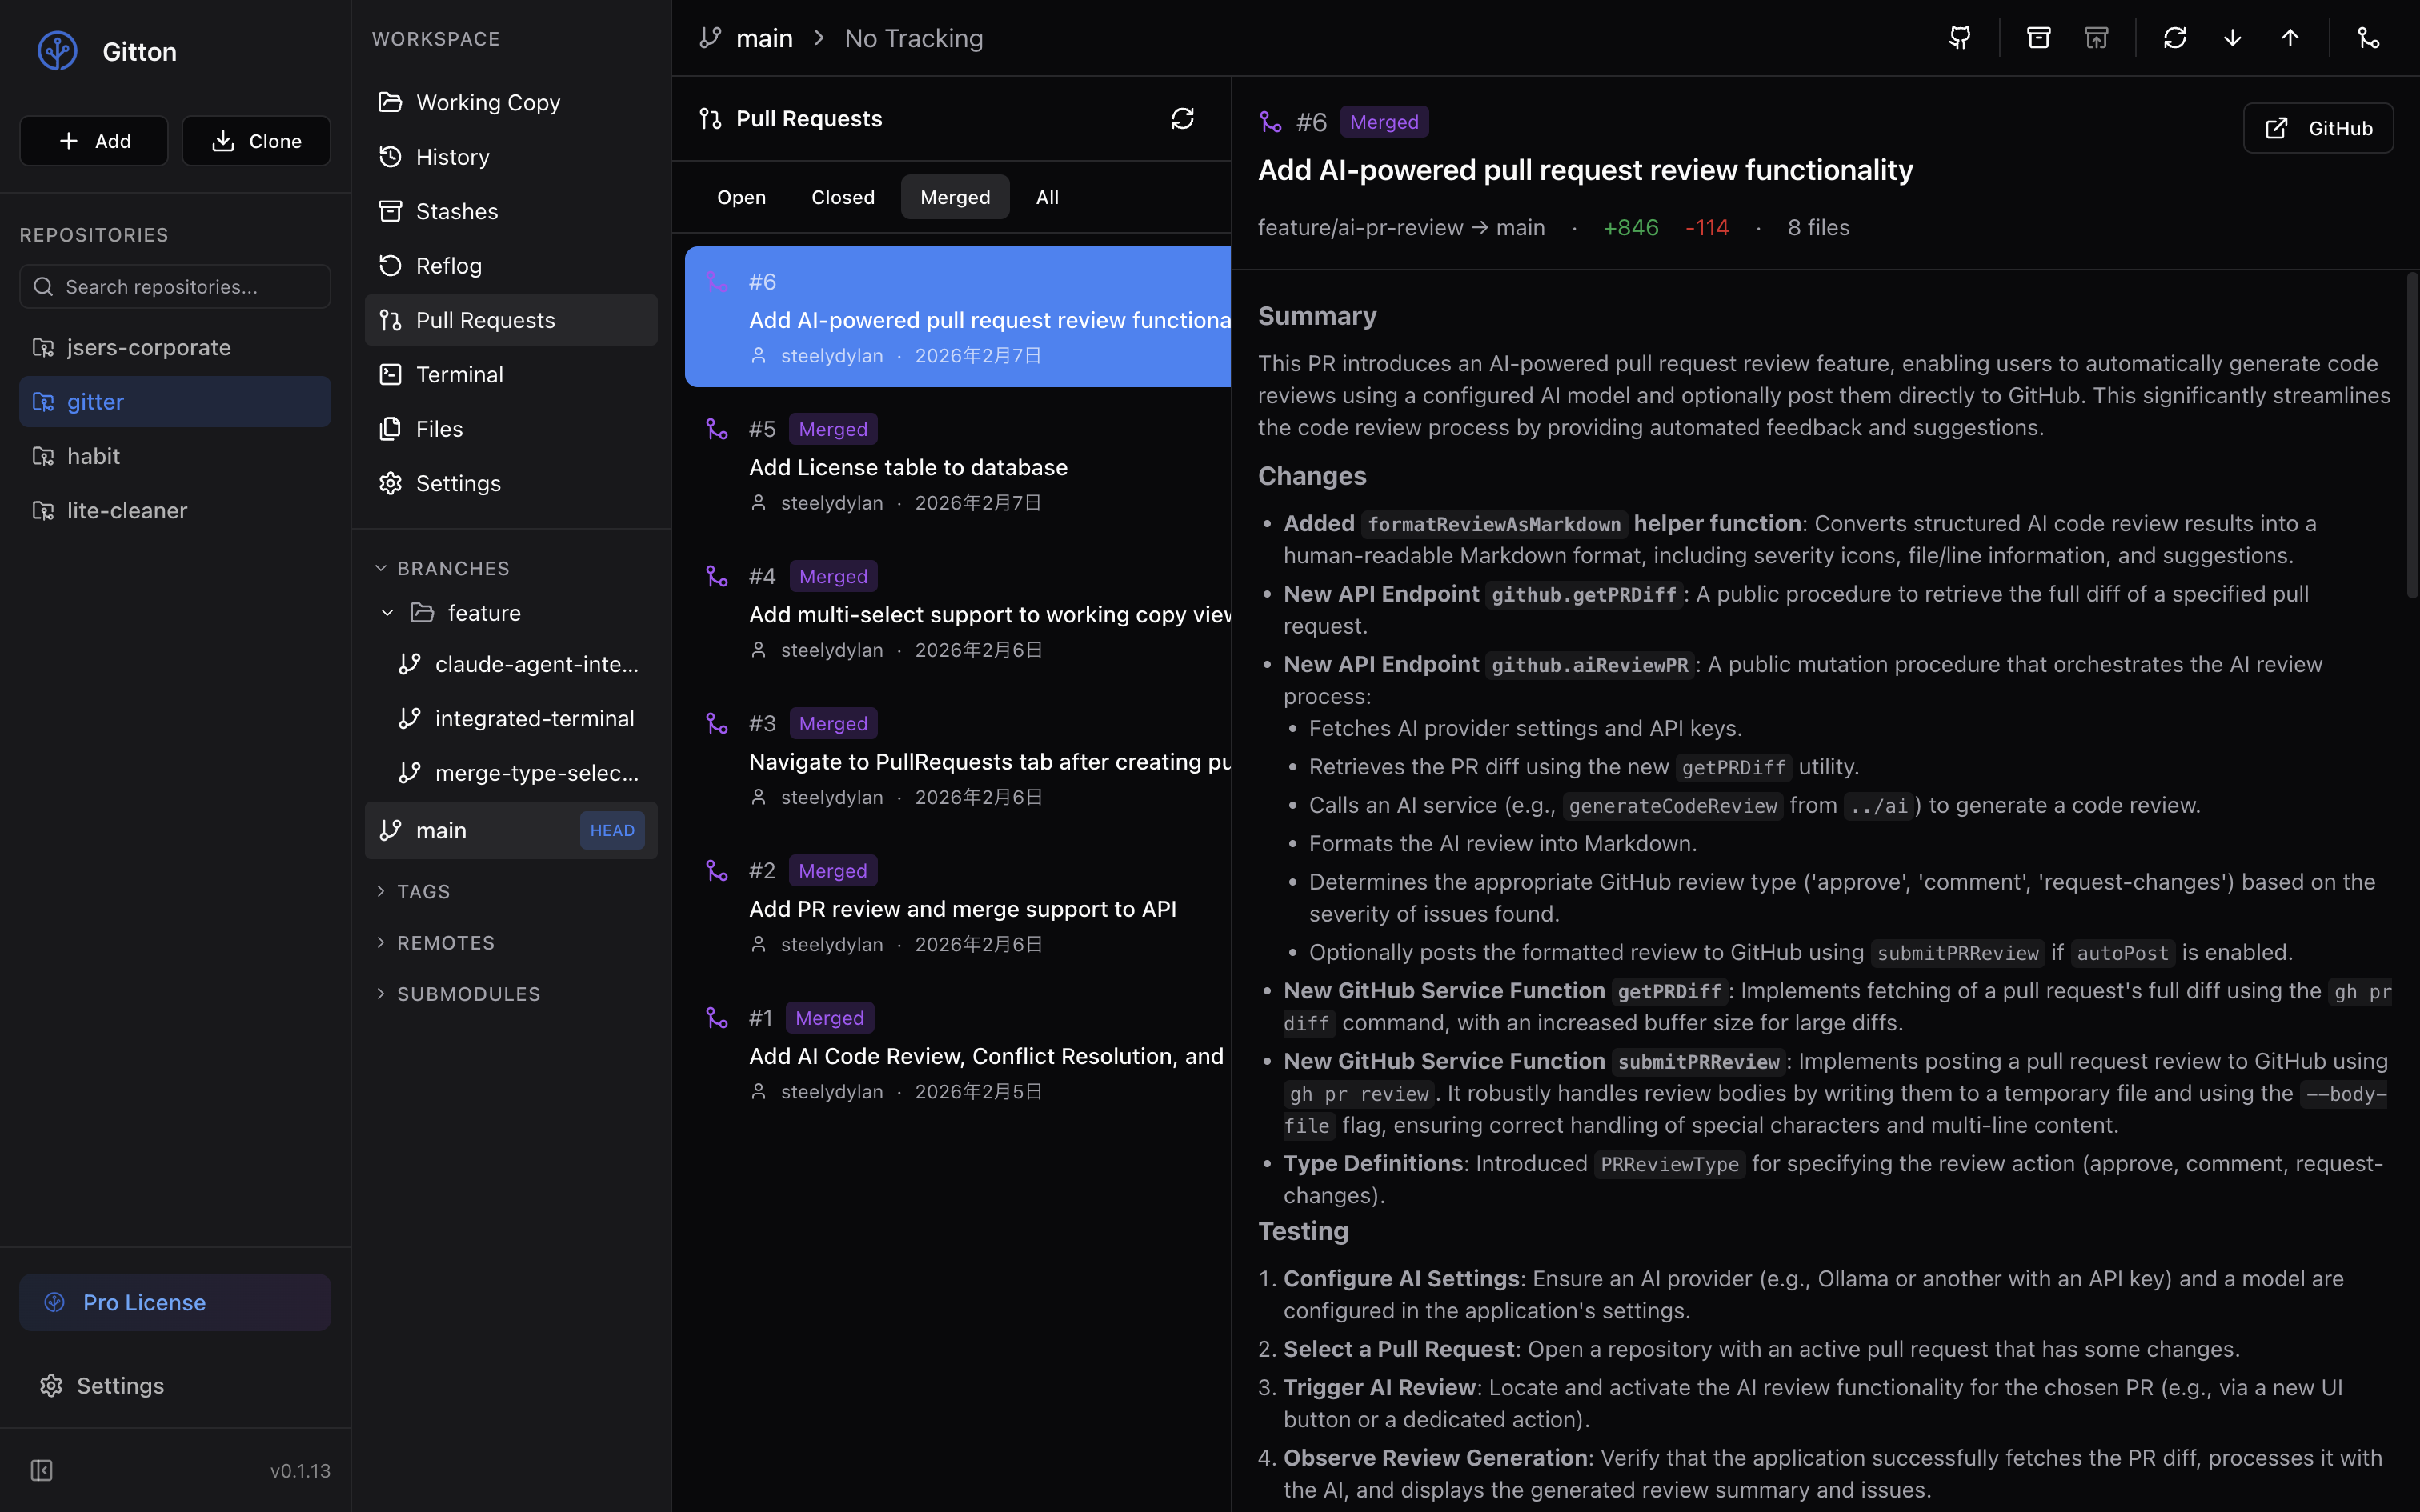Select the All pull requests filter
Screen dimensions: 2420x1512
(x=1046, y=196)
